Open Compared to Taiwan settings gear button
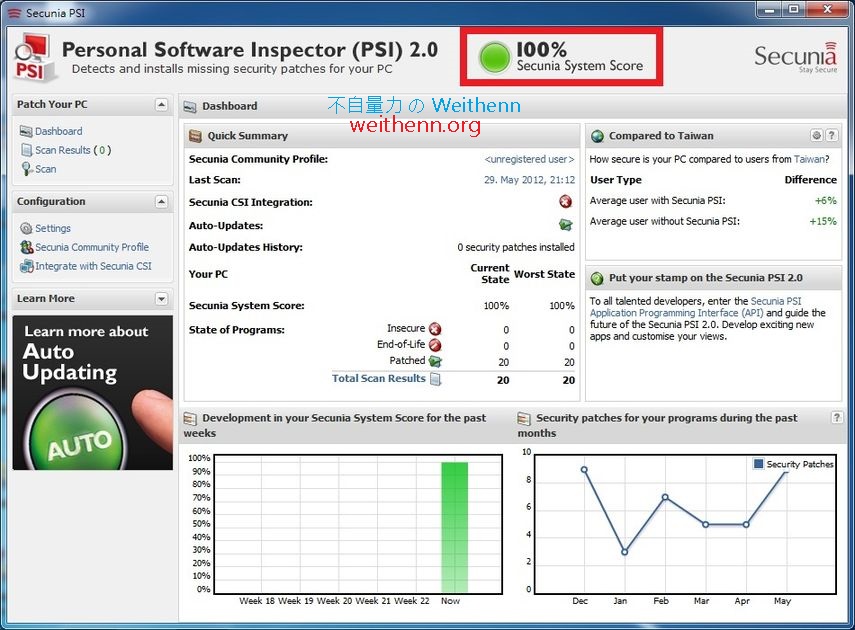Image resolution: width=855 pixels, height=630 pixels. [x=816, y=135]
